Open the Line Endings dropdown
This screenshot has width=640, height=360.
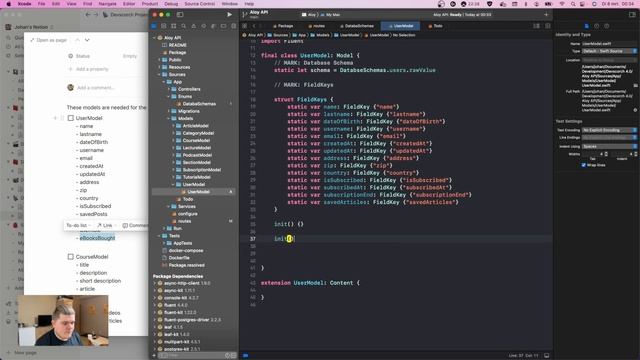609,138
